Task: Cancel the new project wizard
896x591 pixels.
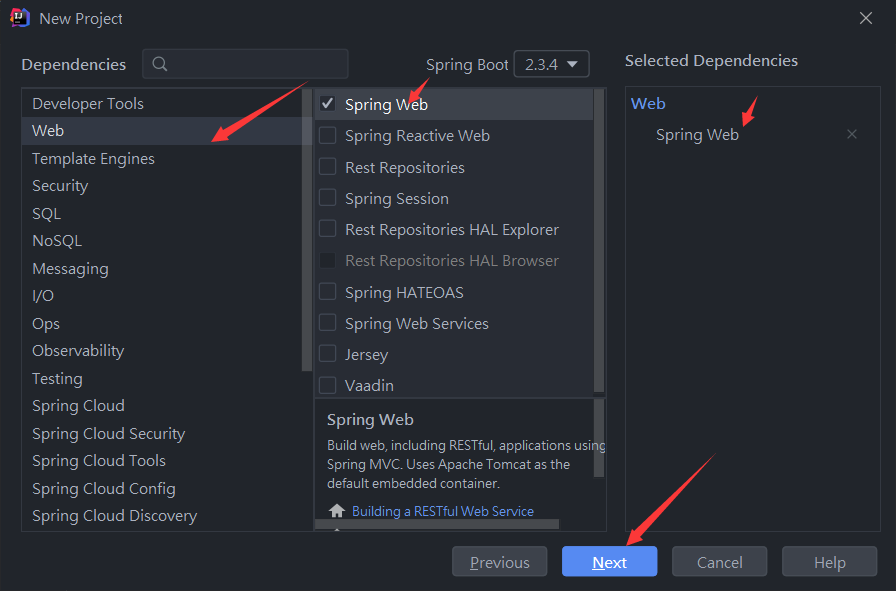Action: [719, 562]
